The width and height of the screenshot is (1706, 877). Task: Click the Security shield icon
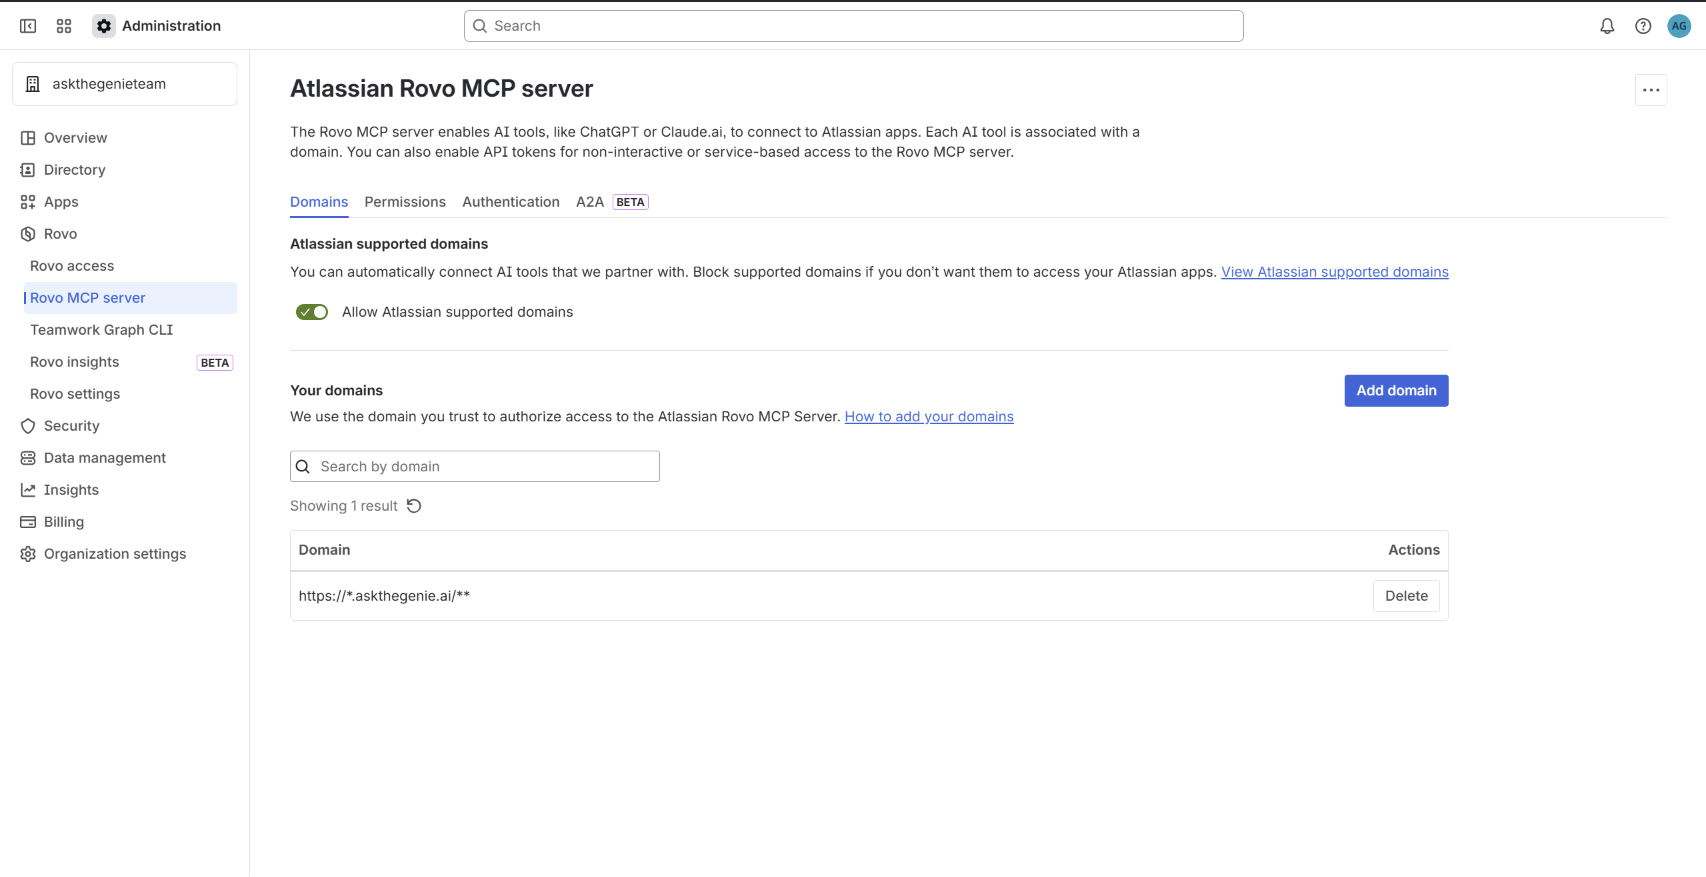[x=28, y=426]
